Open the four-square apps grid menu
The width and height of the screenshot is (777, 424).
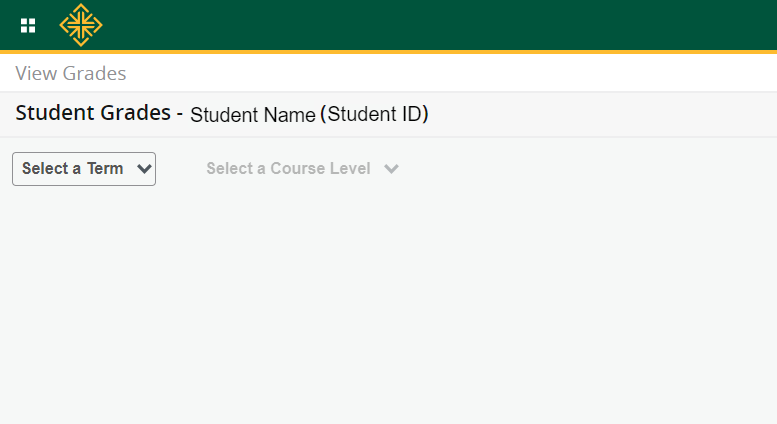point(28,25)
